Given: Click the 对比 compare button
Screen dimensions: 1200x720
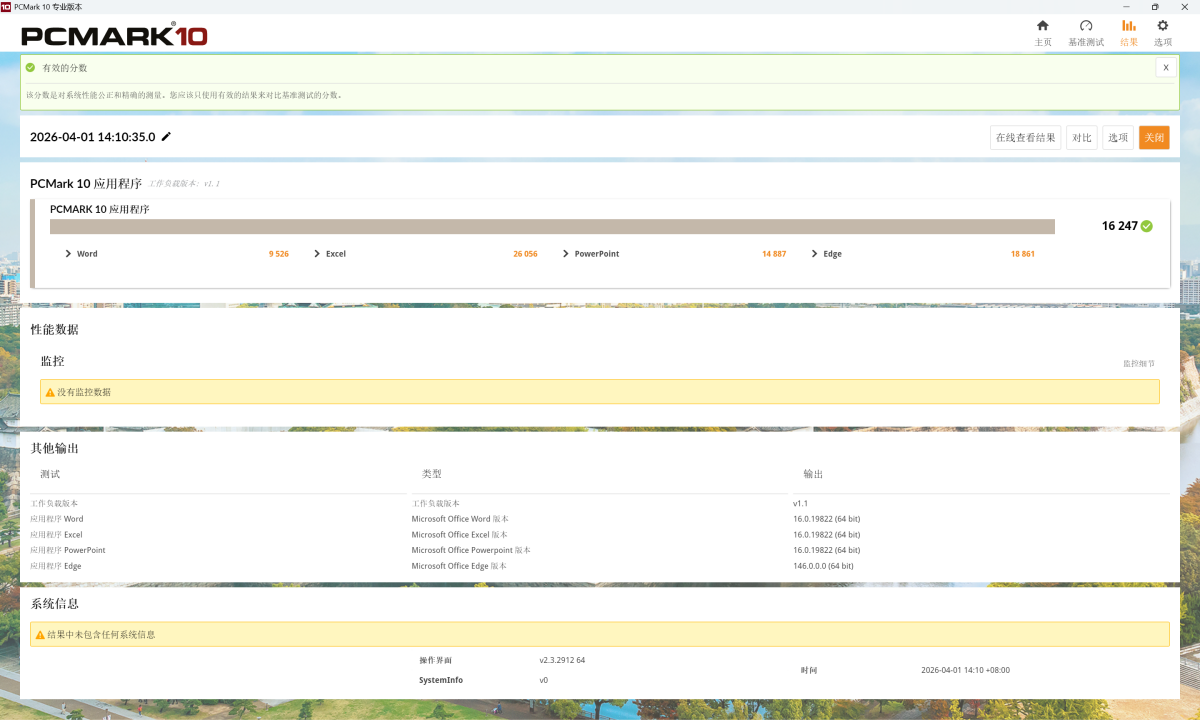Looking at the screenshot, I should pos(1082,138).
